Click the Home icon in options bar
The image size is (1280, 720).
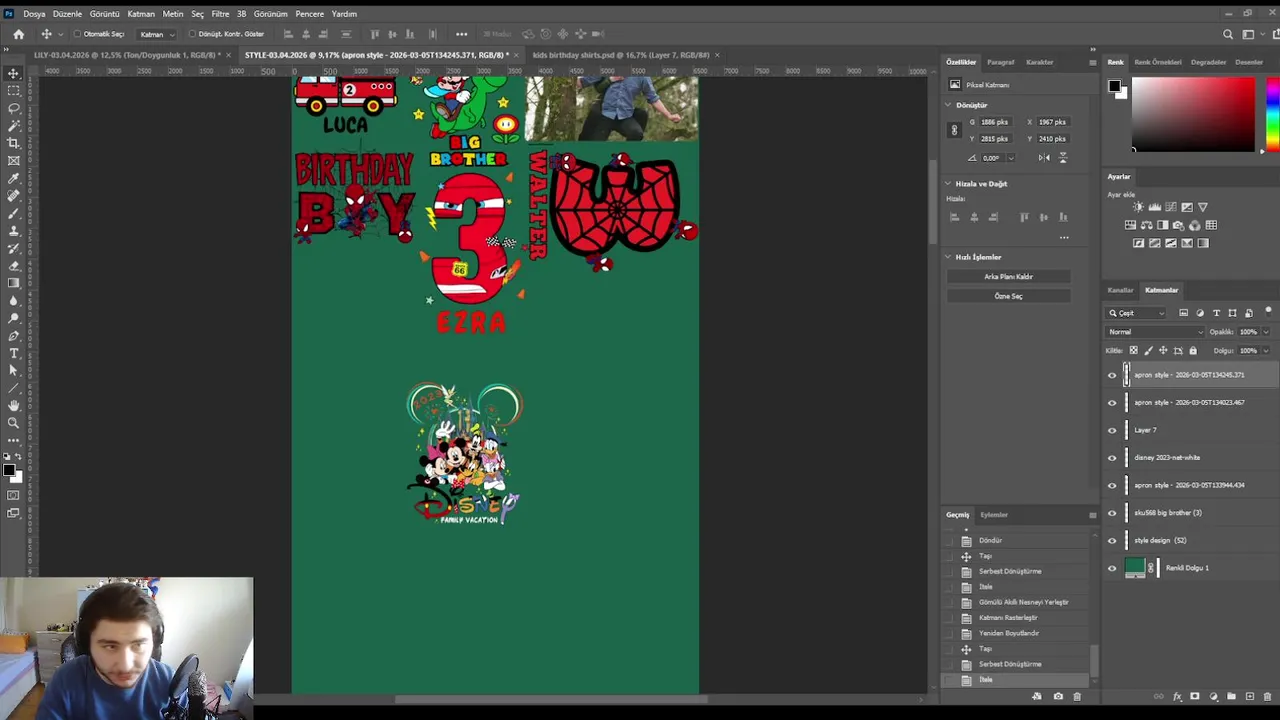pyautogui.click(x=18, y=34)
